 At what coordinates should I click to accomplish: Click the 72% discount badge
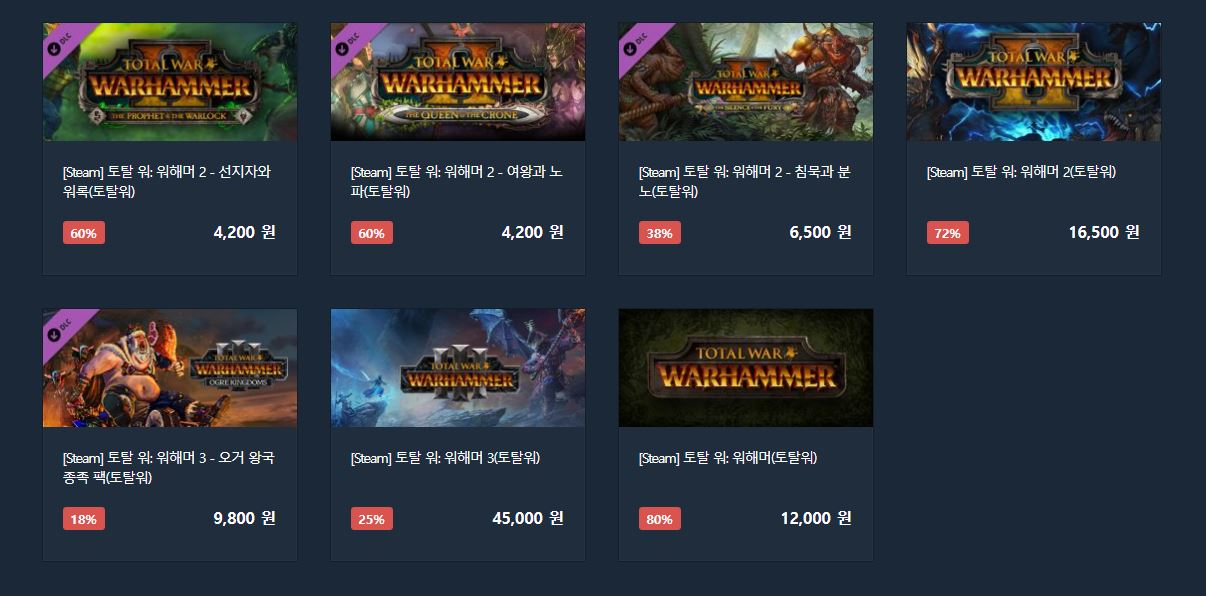click(948, 233)
